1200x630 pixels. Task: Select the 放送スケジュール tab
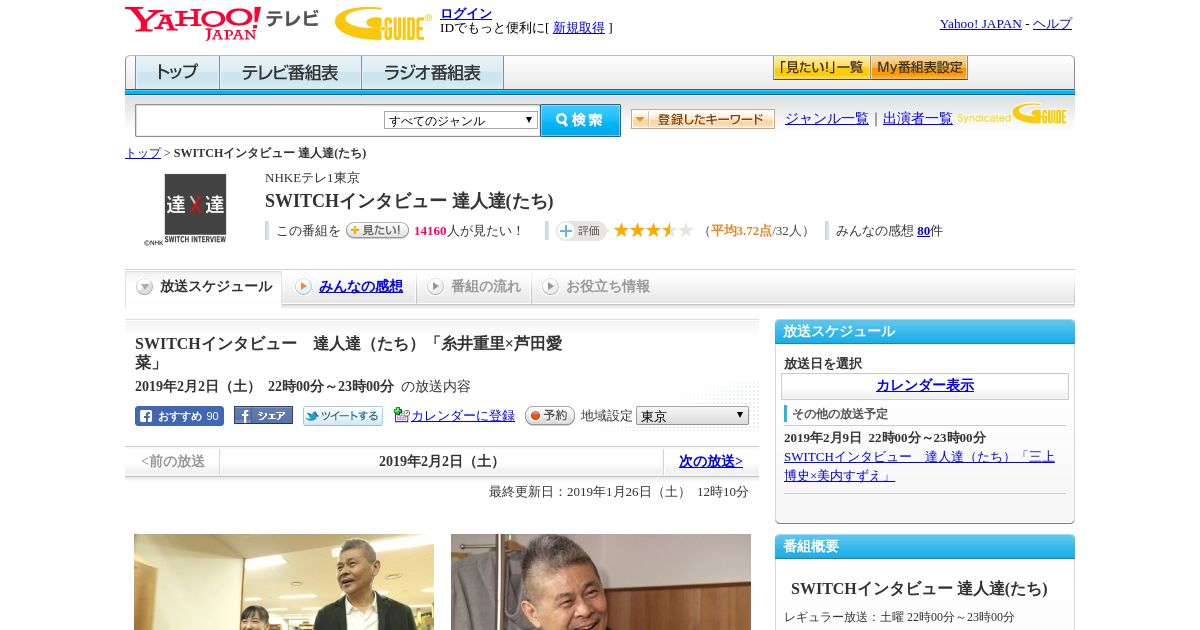pos(204,287)
